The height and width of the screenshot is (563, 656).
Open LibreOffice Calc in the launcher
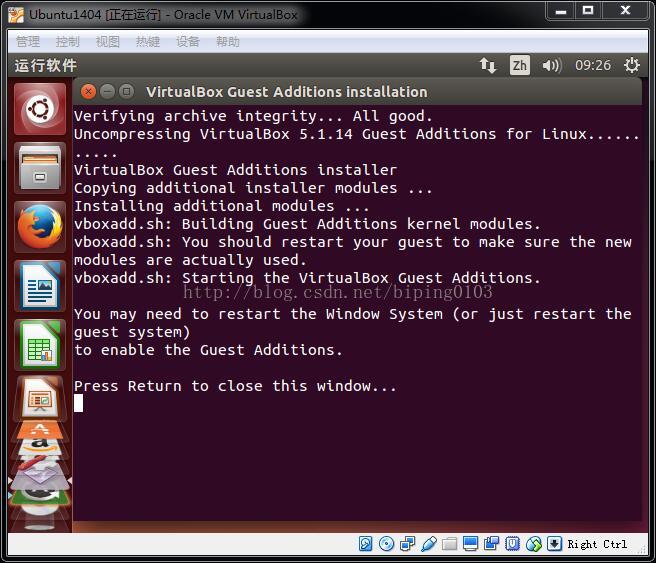(x=40, y=345)
